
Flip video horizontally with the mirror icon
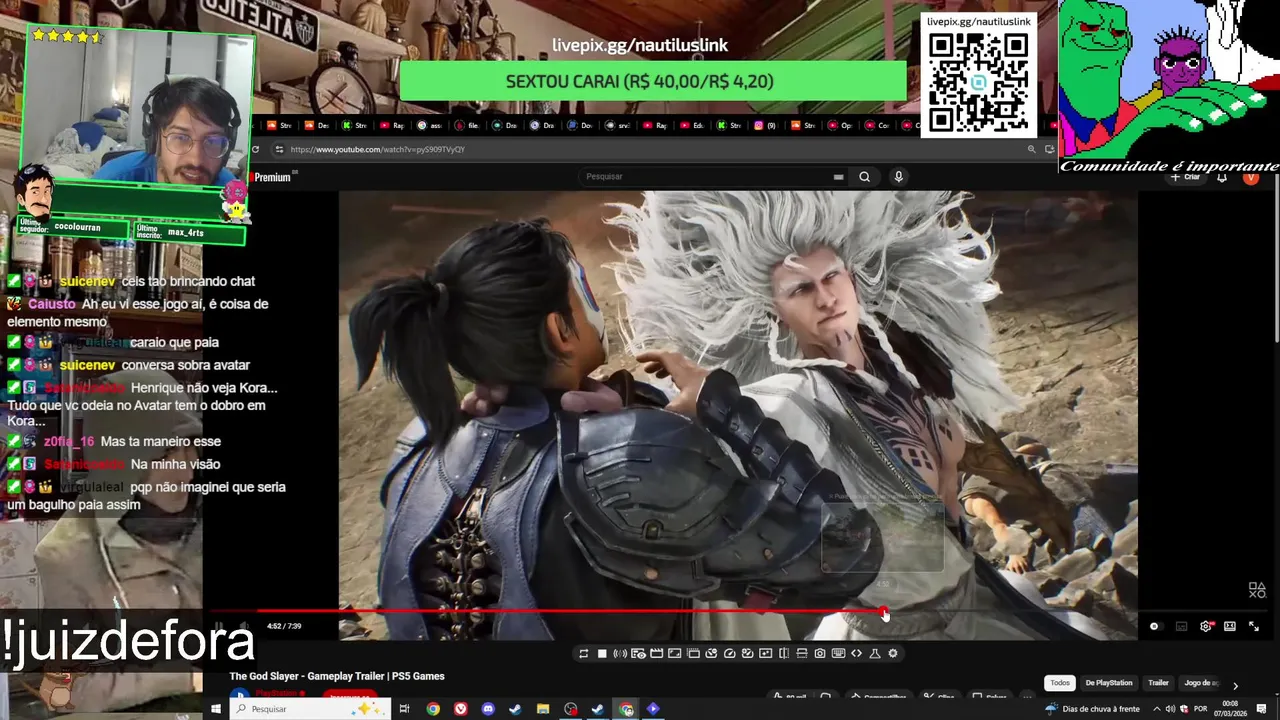[x=784, y=653]
